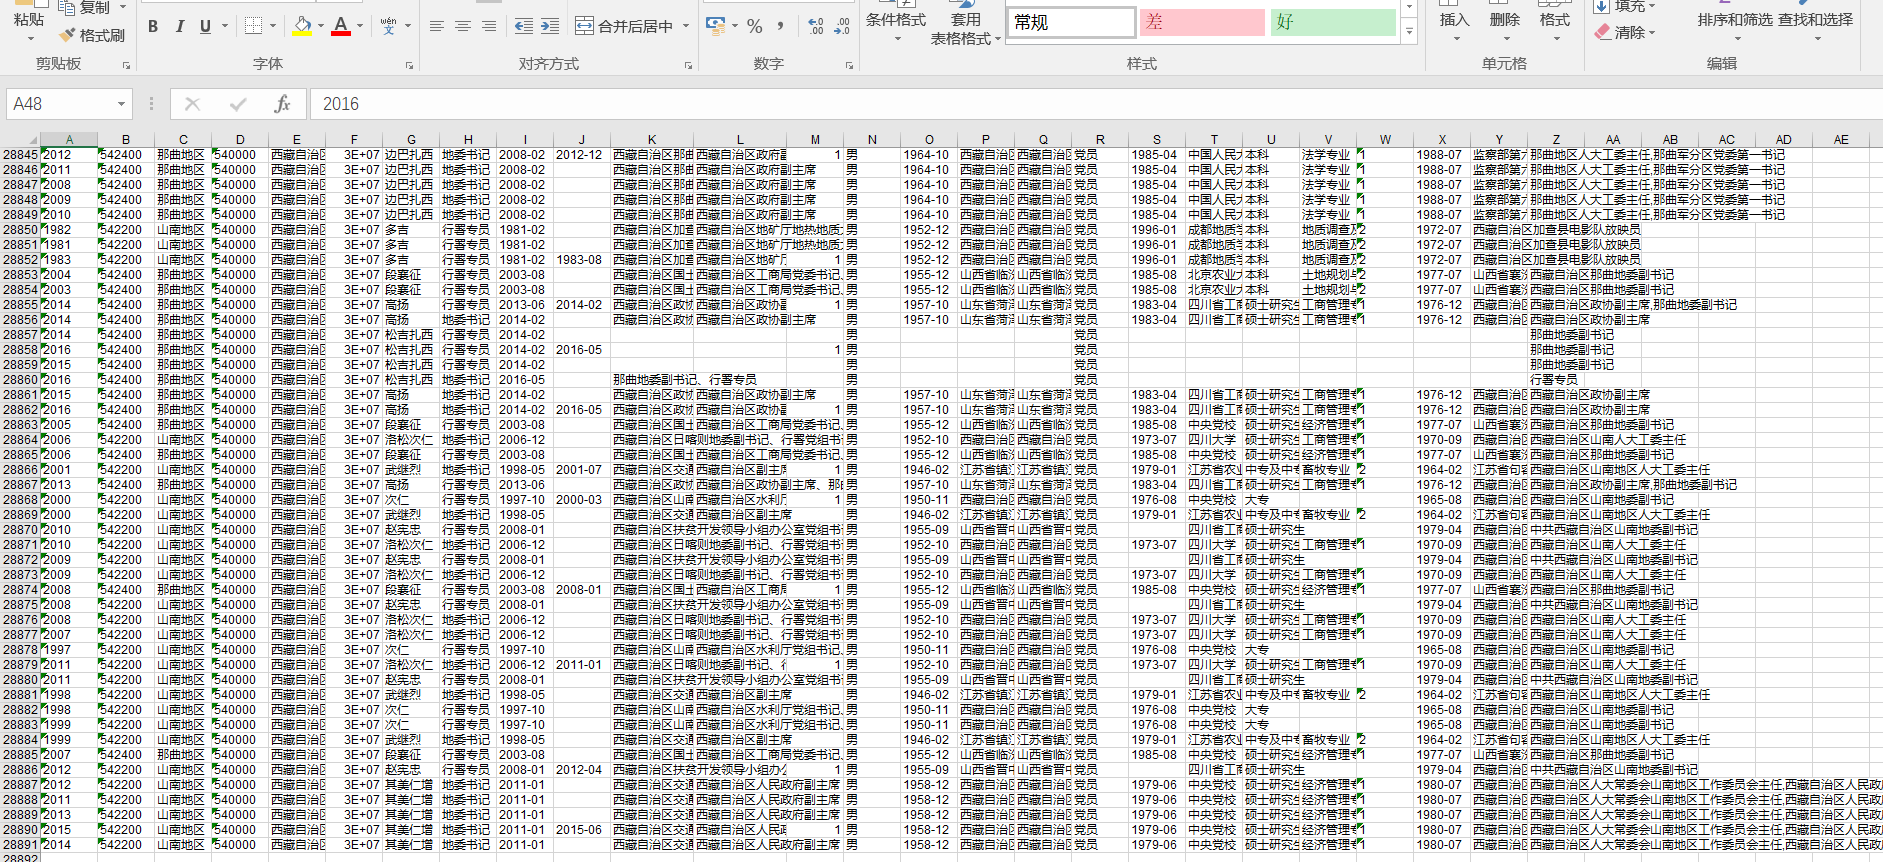
Task: Confirm entry with the checkmark icon
Action: tap(238, 104)
